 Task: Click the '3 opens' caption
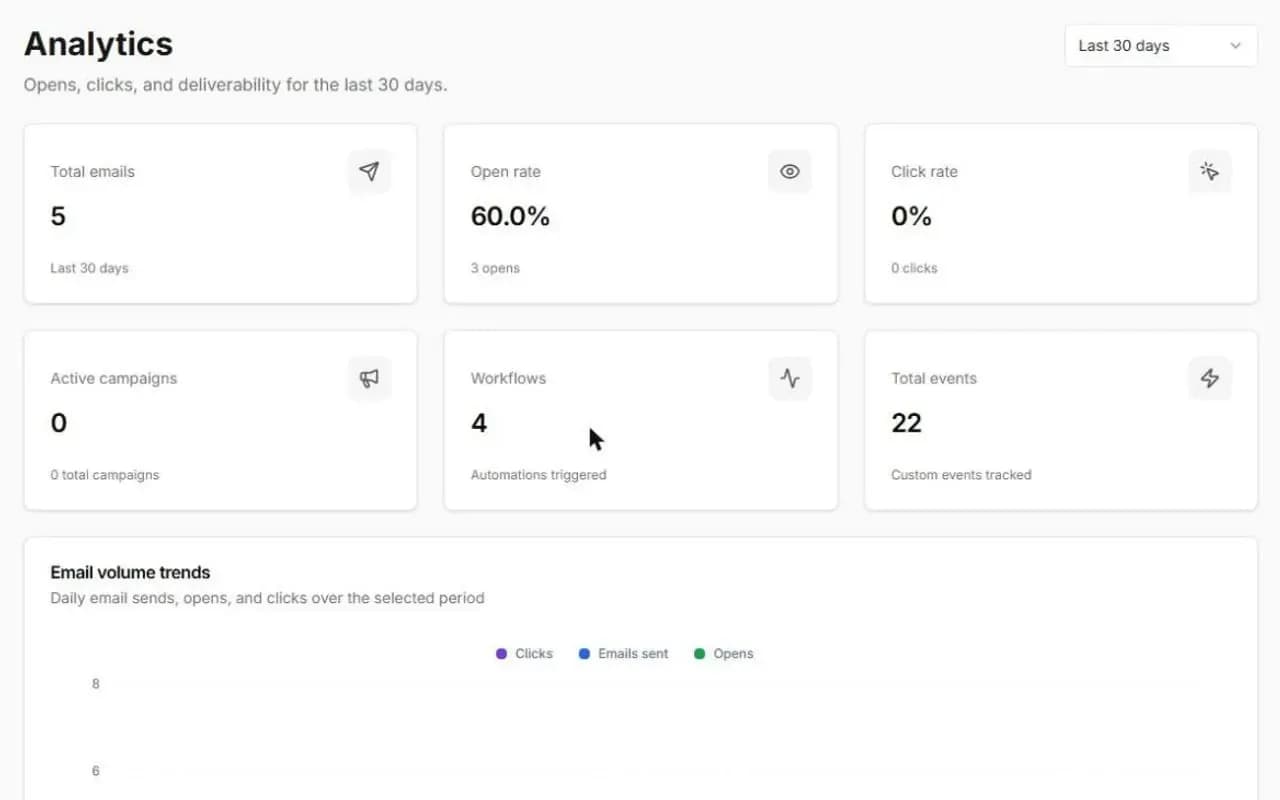click(495, 268)
